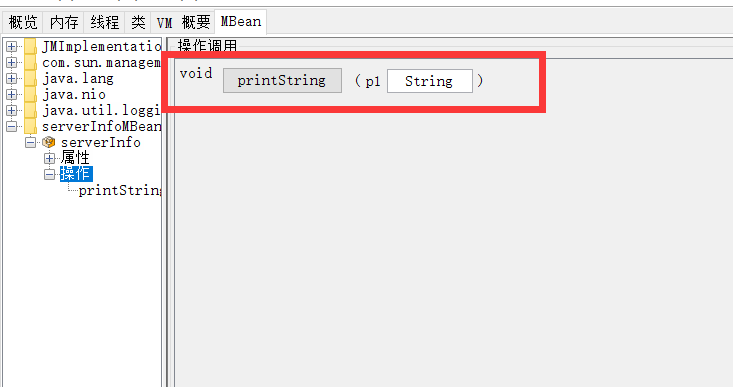Collapse the serverInfo node
Screen dimensions: 733x387
[30, 142]
